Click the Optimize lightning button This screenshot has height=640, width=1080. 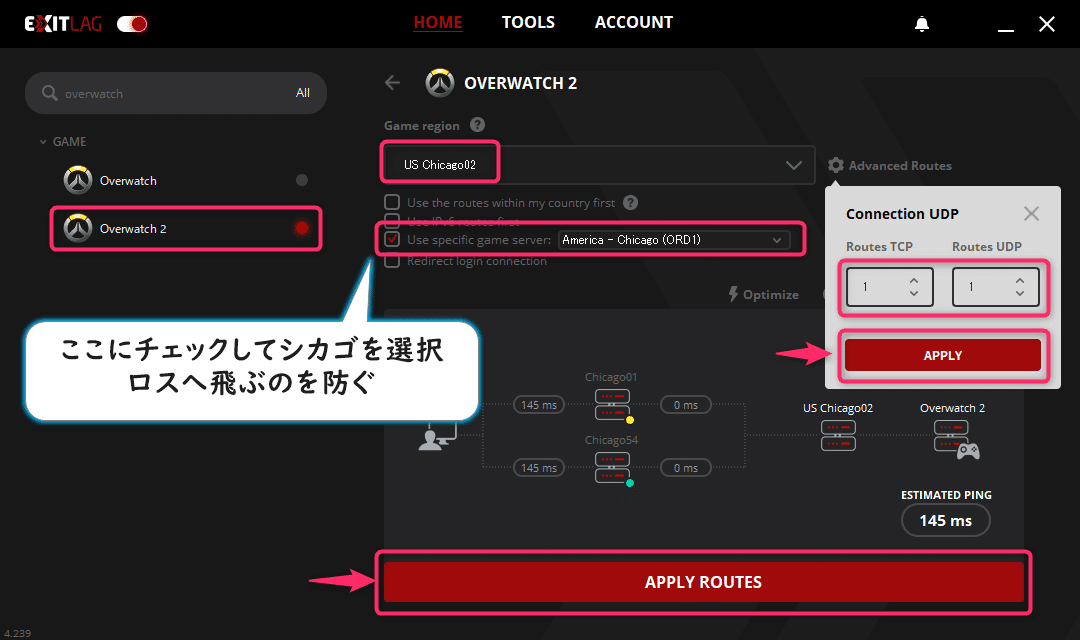pos(763,294)
